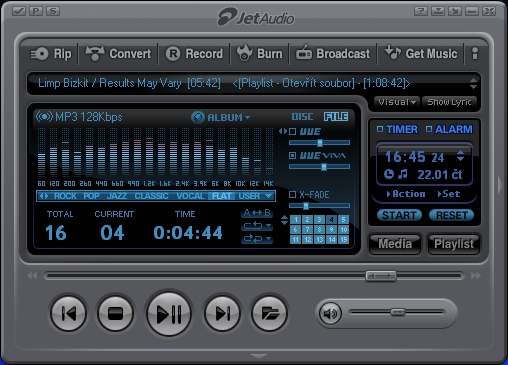Screen dimensions: 508x365
Task: Click the A-B repeat button
Action: click(257, 213)
